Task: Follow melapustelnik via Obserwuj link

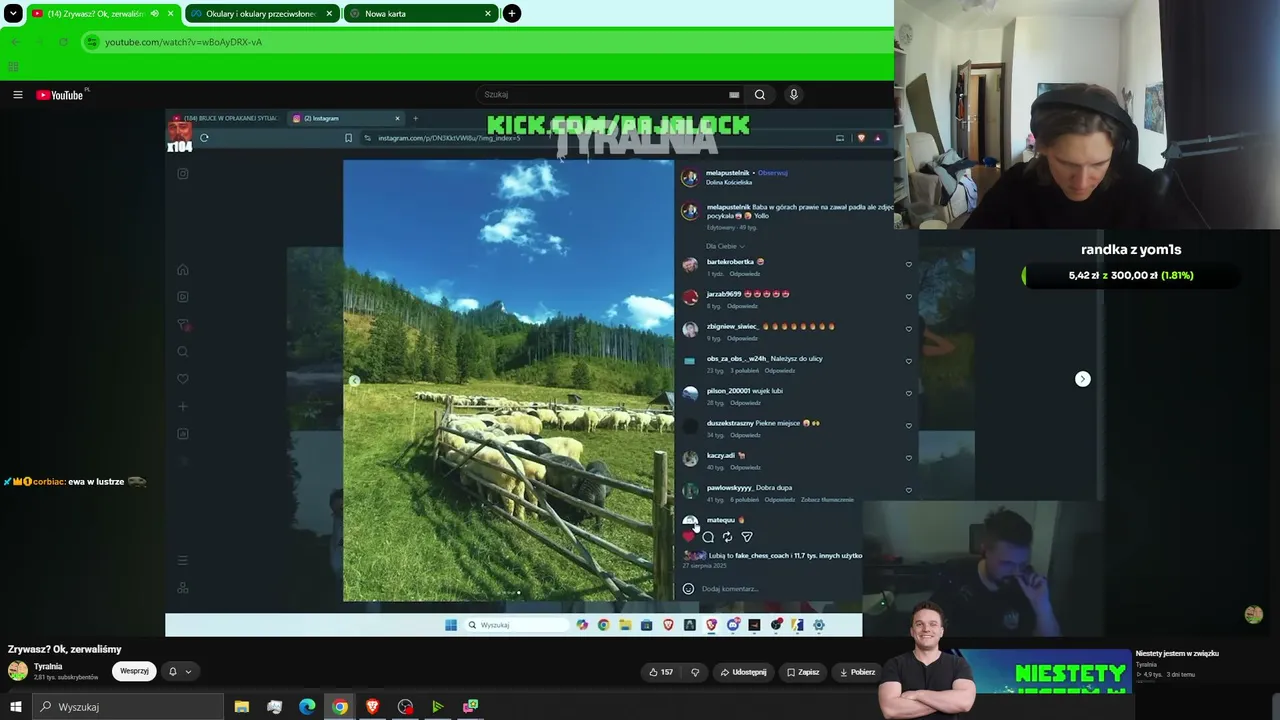Action: (773, 173)
